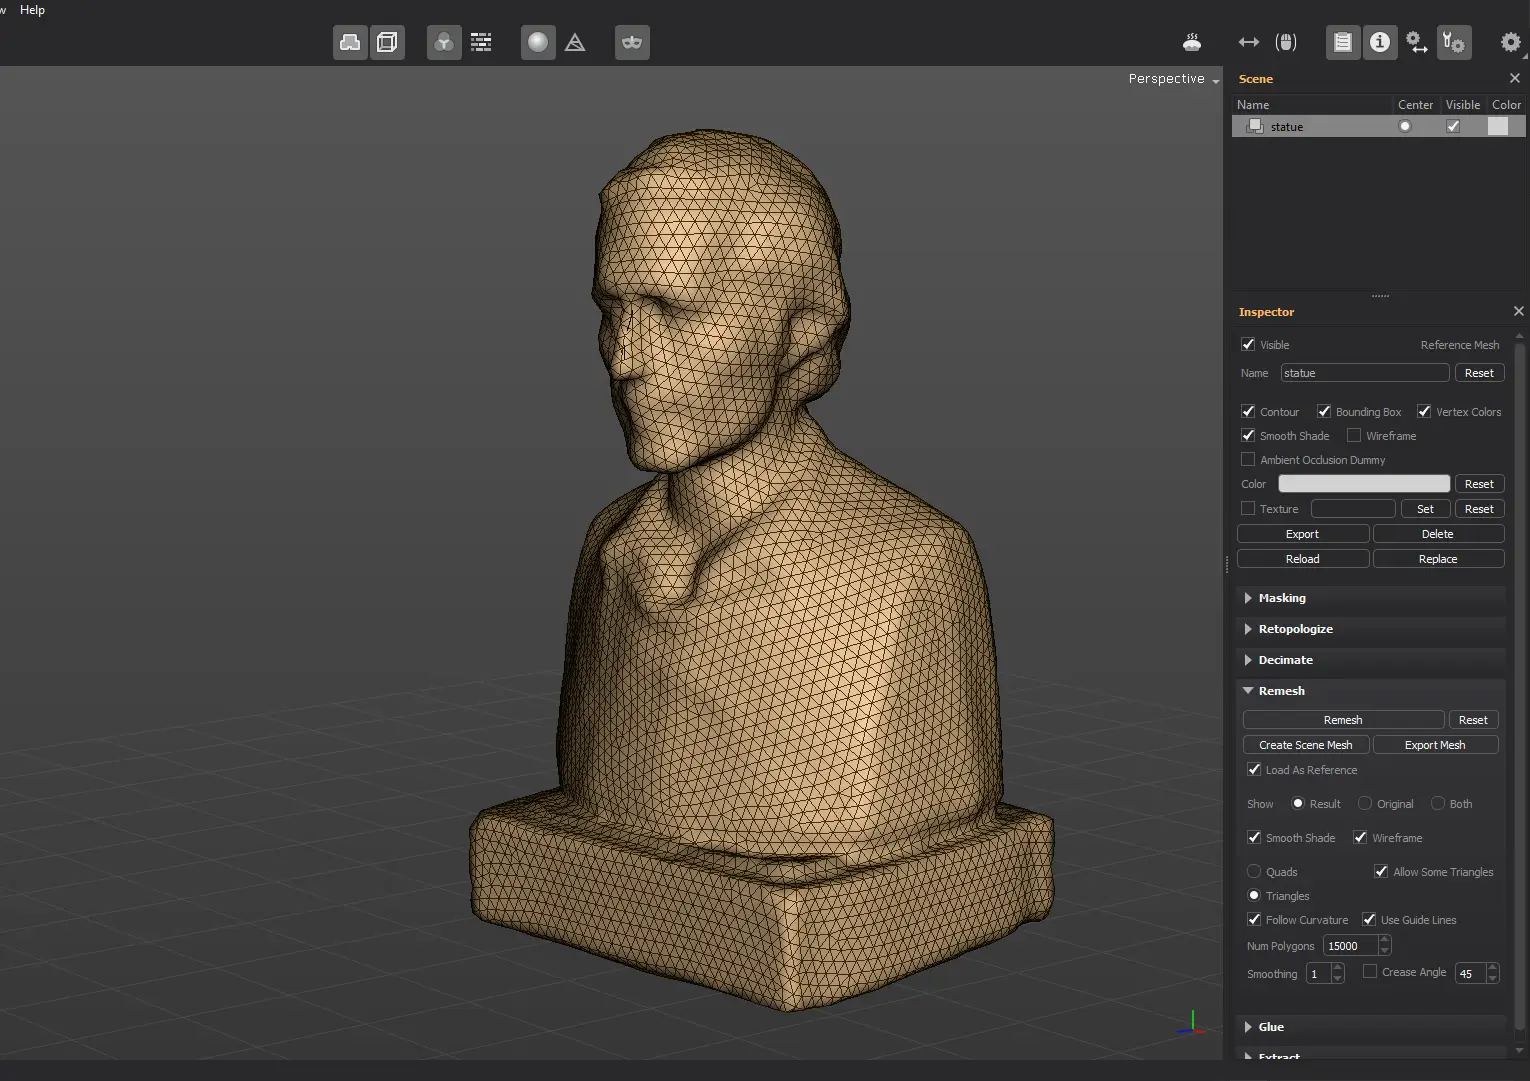Toggle smooth shading sphere icon
The image size is (1530, 1081).
(x=538, y=42)
